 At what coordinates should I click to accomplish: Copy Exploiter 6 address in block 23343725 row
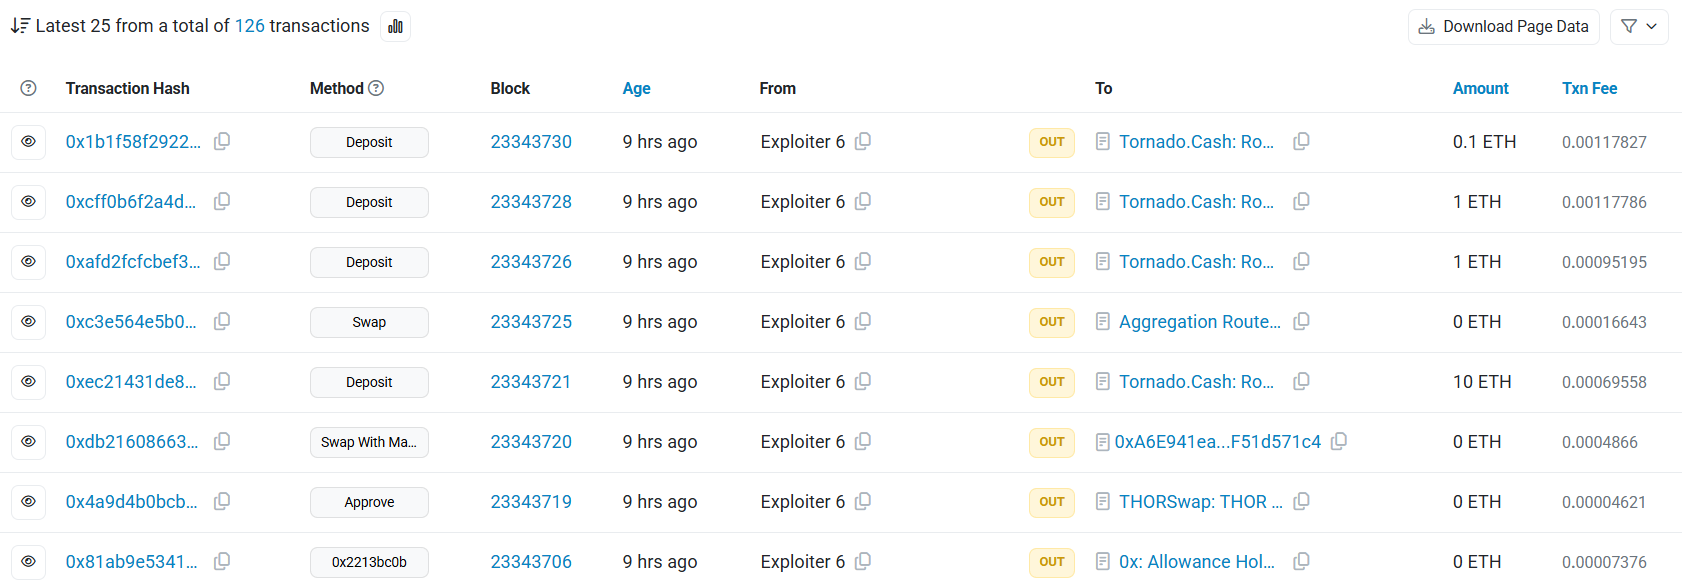[863, 321]
